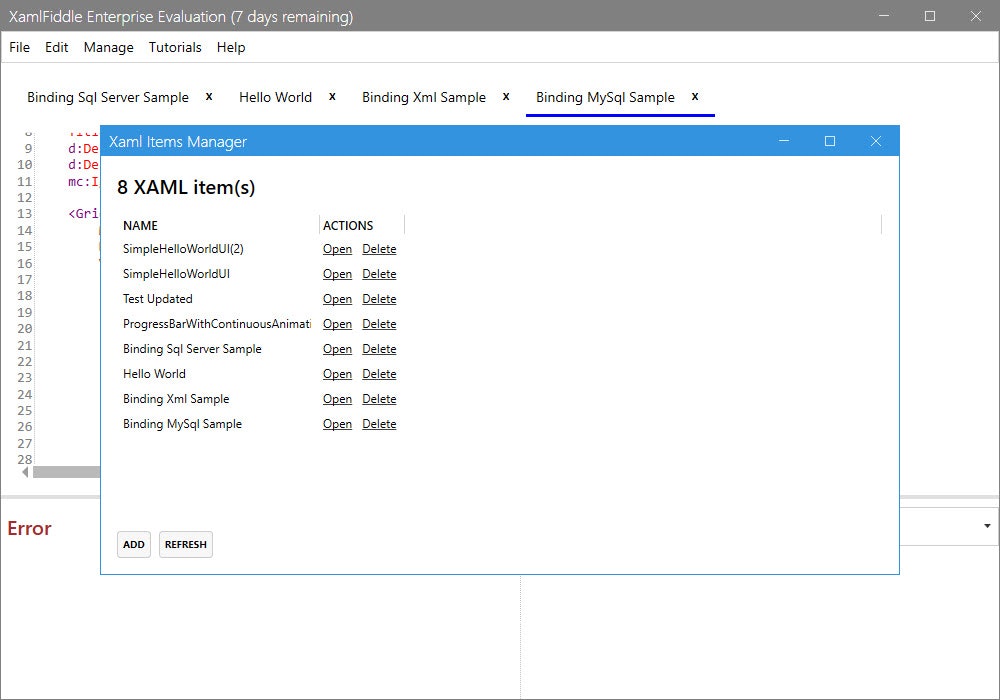Maximize the Xaml Items Manager dialog
This screenshot has height=700, width=1000.
tap(830, 141)
